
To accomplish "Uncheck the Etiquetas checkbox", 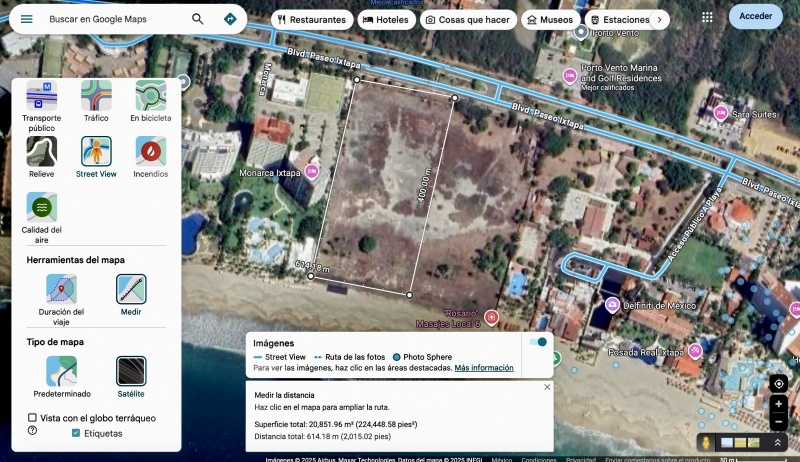I will [76, 433].
